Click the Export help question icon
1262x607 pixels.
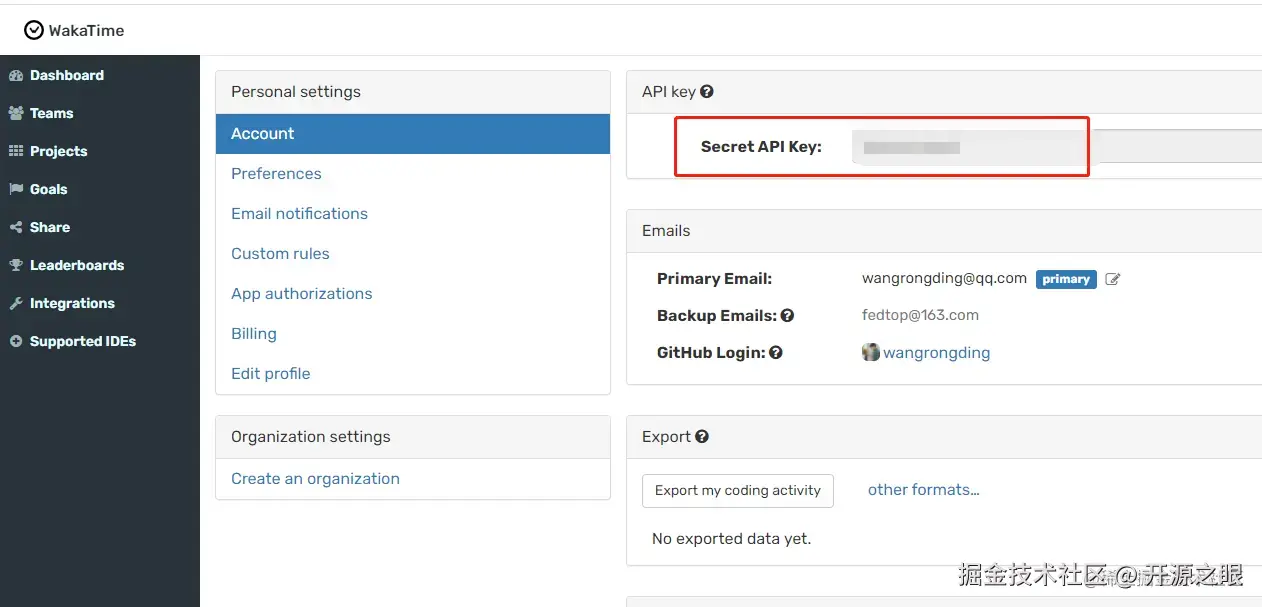tap(702, 437)
